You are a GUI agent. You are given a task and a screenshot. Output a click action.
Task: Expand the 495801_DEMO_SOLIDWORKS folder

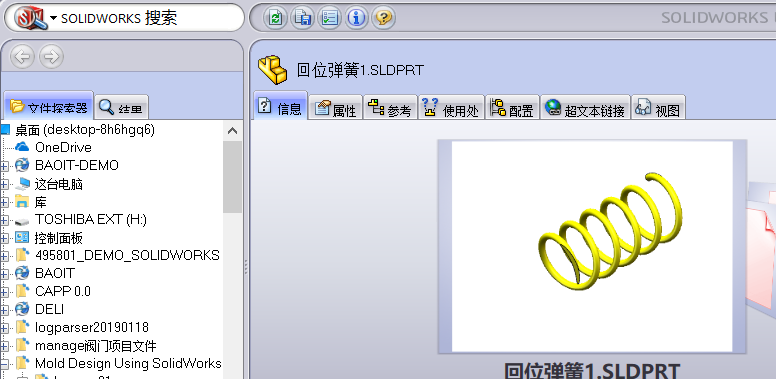4,256
